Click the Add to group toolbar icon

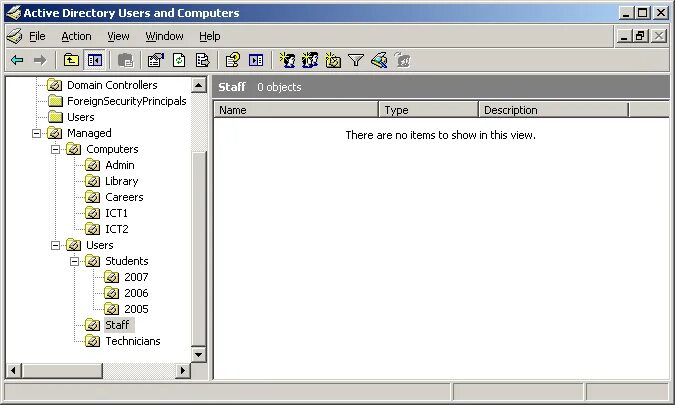coord(403,60)
